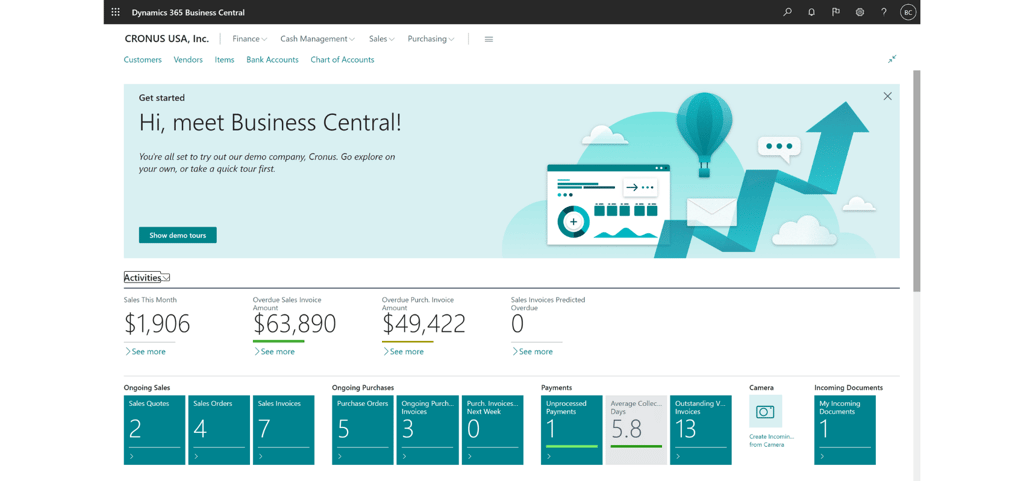Open Purch. Invoices Next Week tile
Viewport: 1024px width, 481px height.
[x=492, y=429]
